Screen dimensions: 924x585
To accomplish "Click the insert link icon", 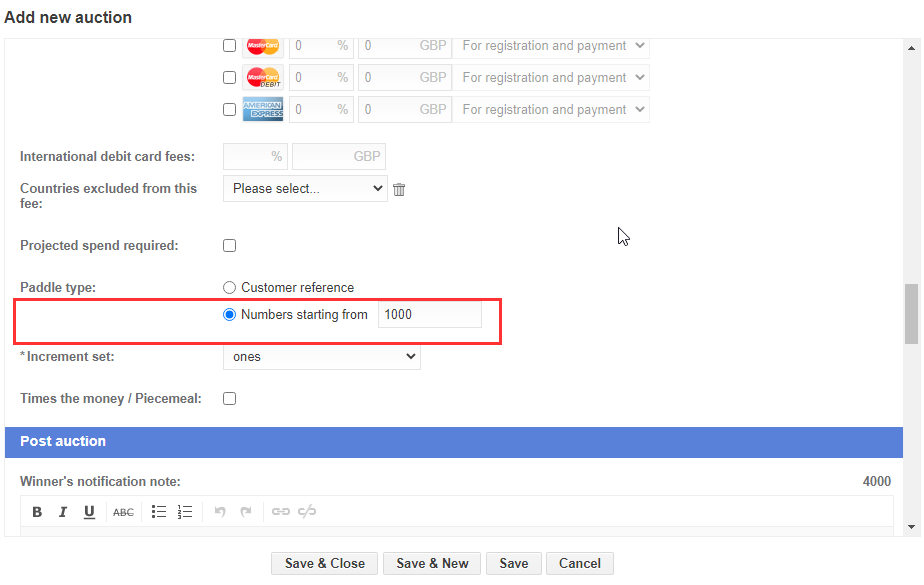I will click(x=281, y=512).
